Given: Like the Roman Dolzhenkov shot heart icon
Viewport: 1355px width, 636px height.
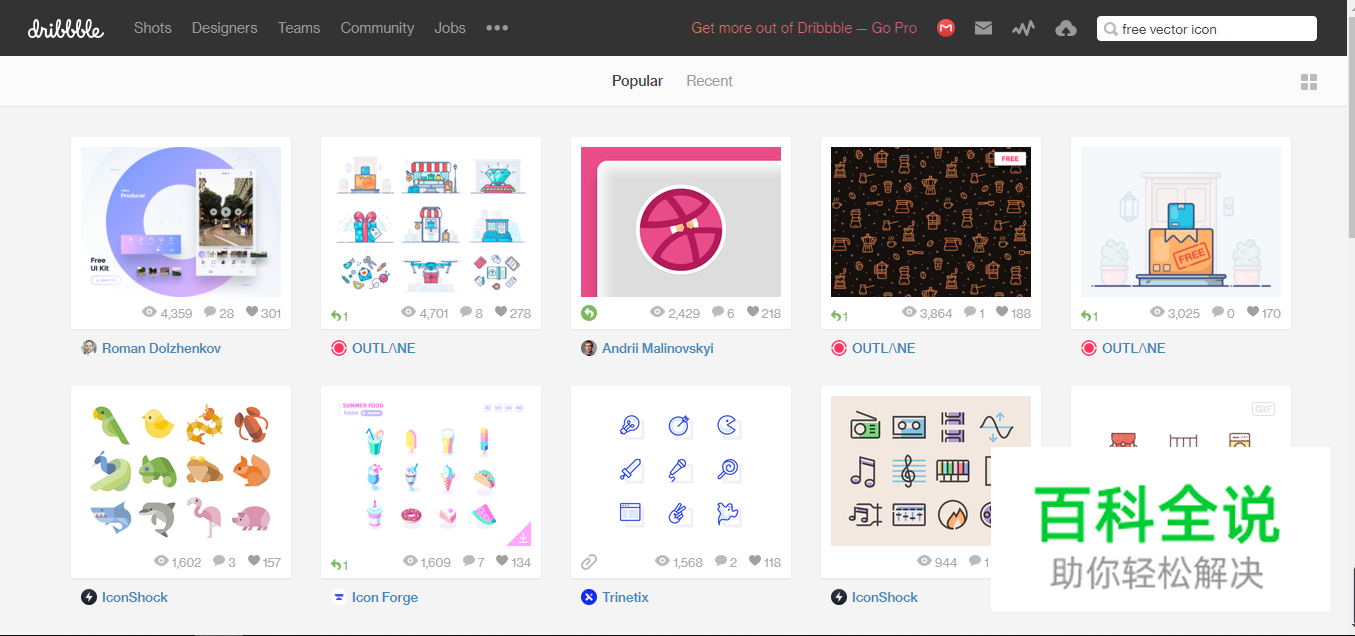Looking at the screenshot, I should tap(252, 313).
